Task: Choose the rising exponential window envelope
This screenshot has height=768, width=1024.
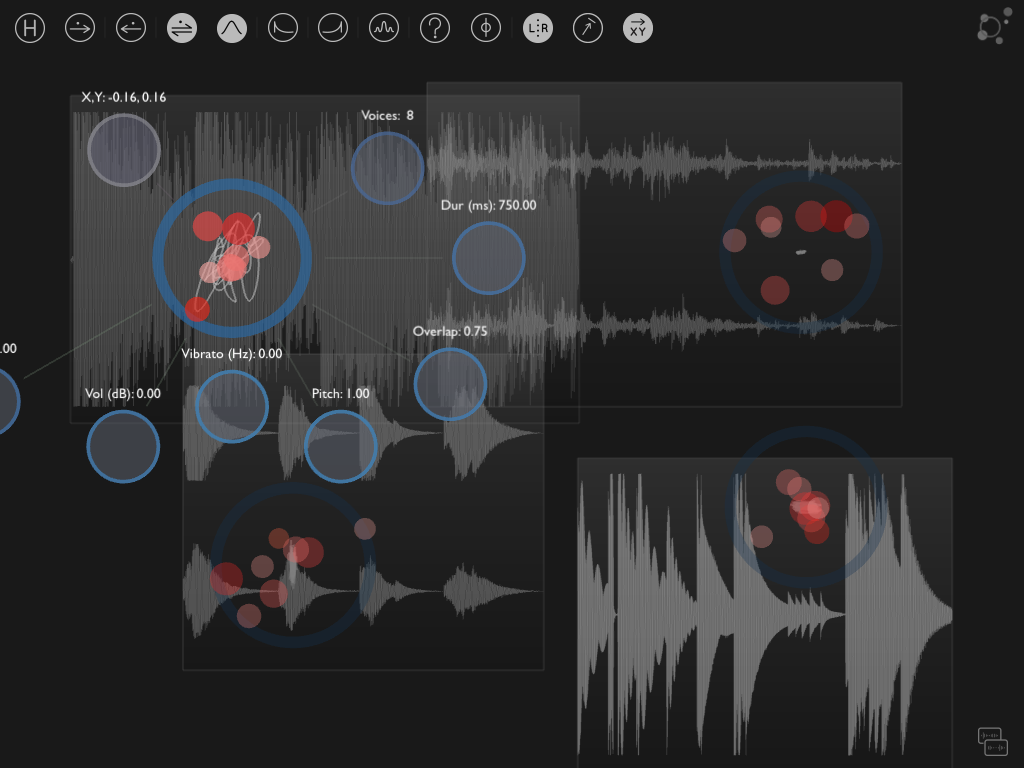Action: [333, 28]
